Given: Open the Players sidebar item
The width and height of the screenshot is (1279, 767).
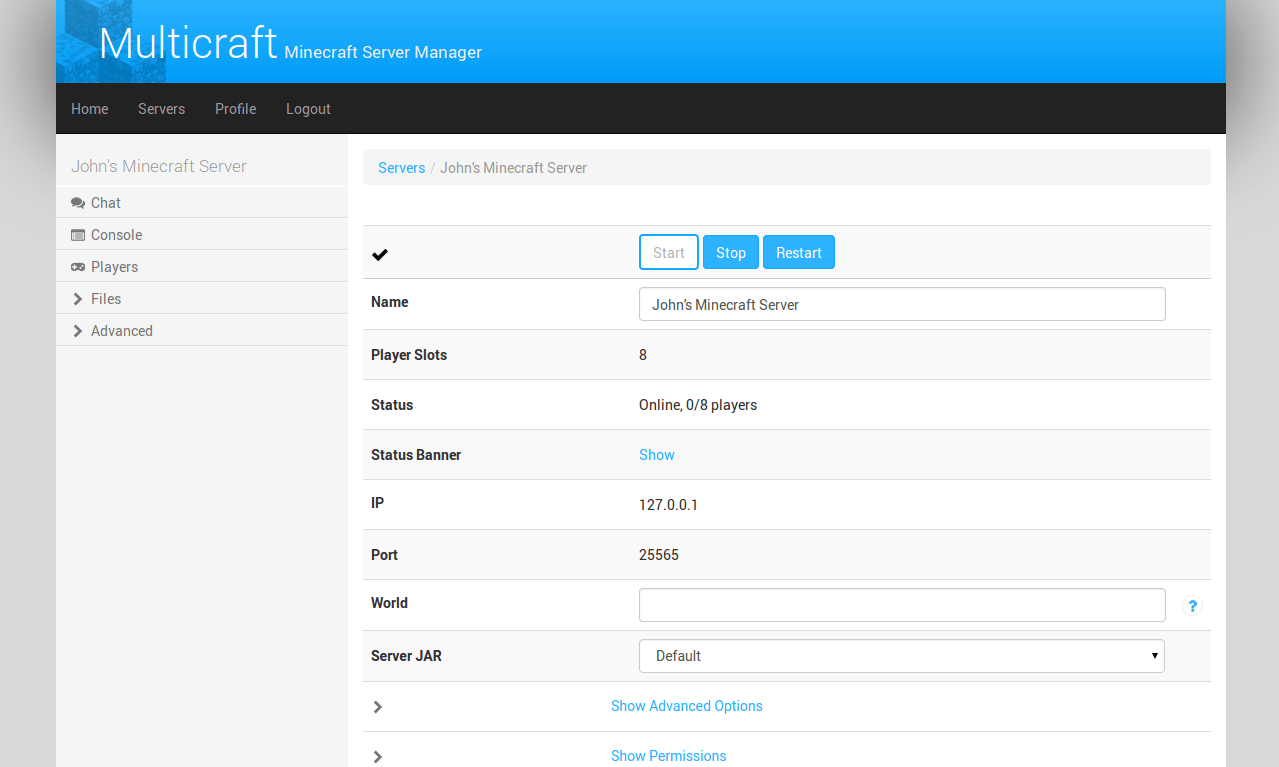Looking at the screenshot, I should 202,267.
